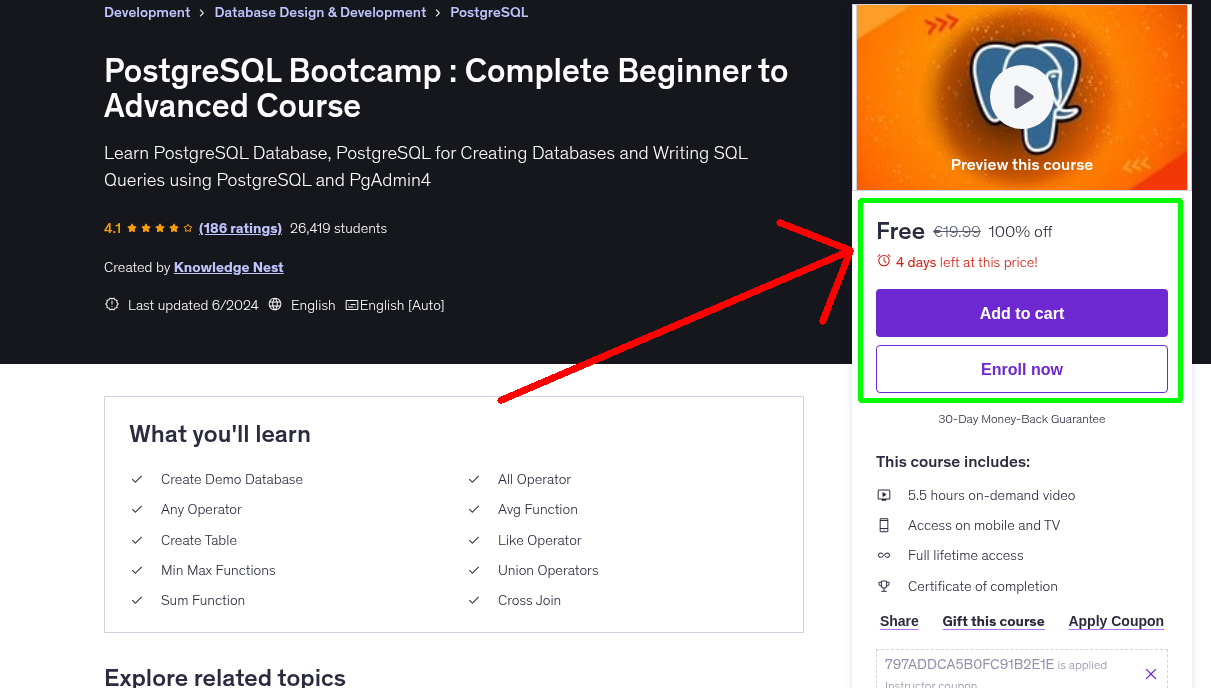Viewport: 1211px width, 688px height.
Task: Click Apply Coupon
Action: pos(1116,621)
